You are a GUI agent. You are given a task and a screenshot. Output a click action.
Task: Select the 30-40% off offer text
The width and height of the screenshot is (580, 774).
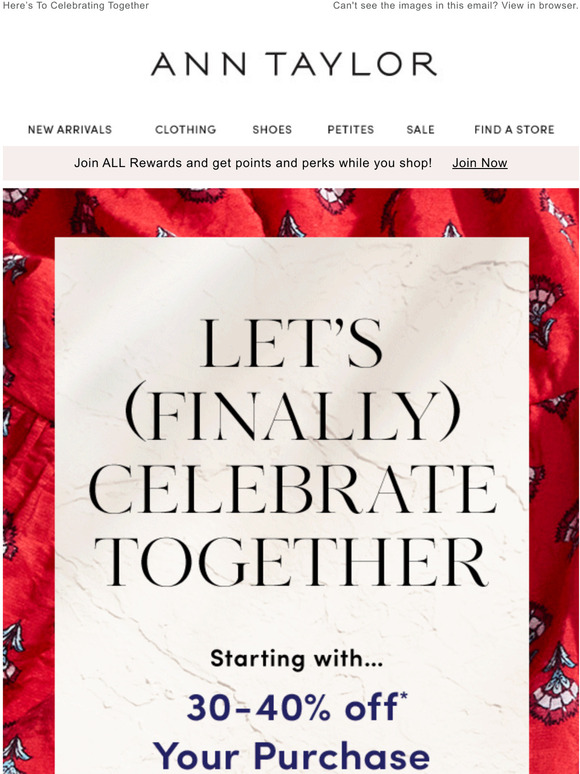coord(292,707)
